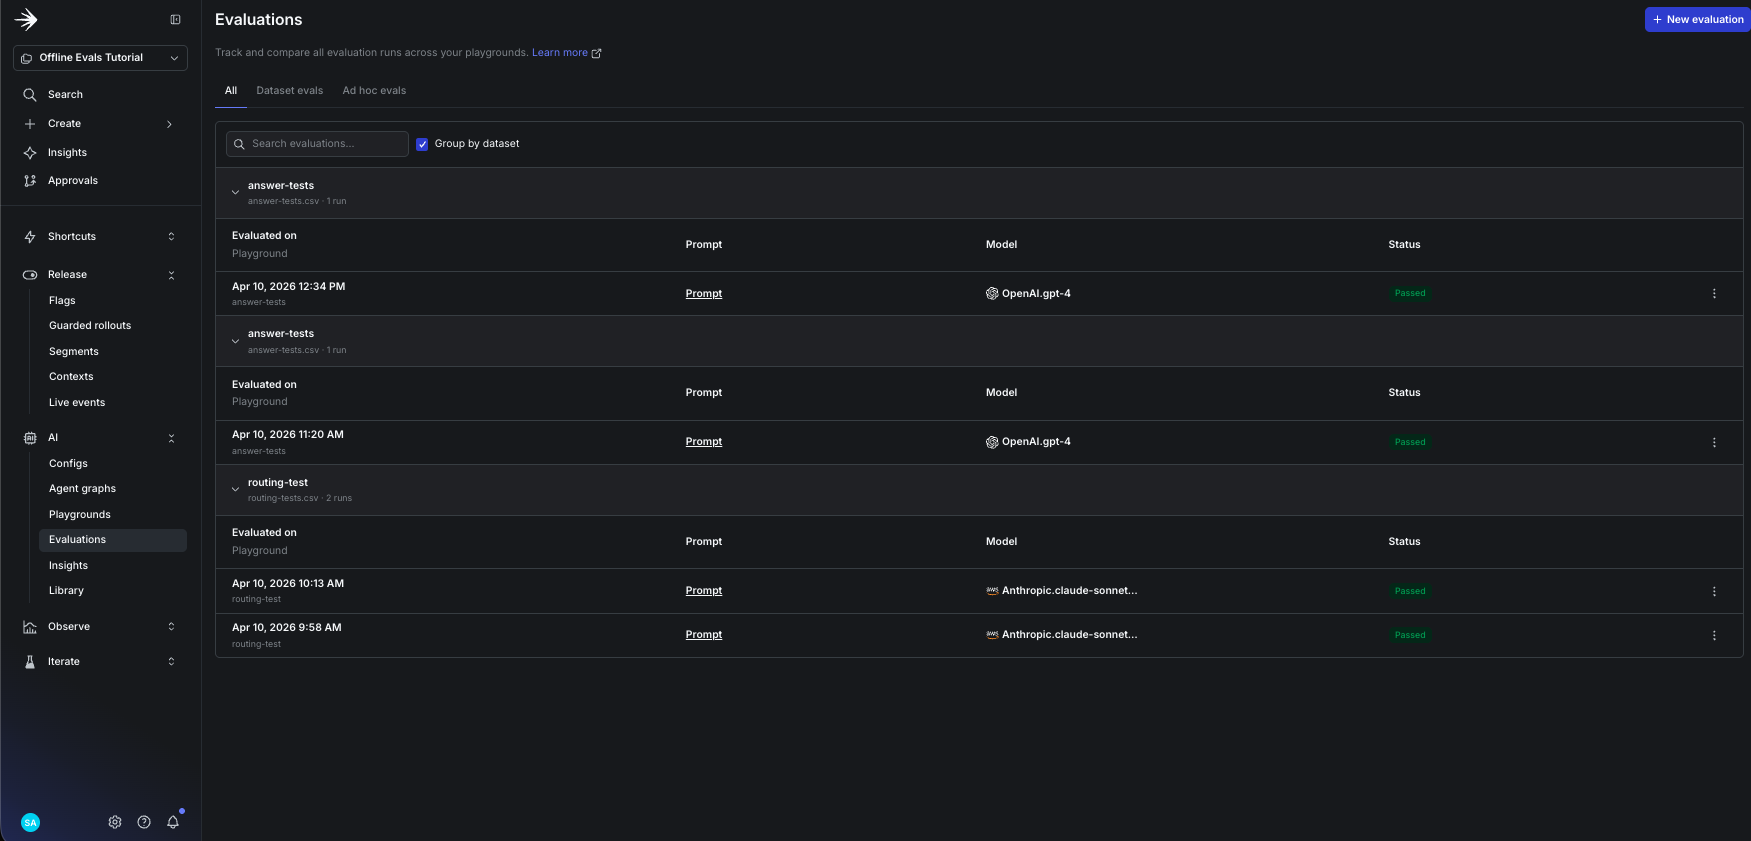Open Prompt link for 10:13 AM run
Viewport: 1751px width, 841px height.
click(x=704, y=591)
